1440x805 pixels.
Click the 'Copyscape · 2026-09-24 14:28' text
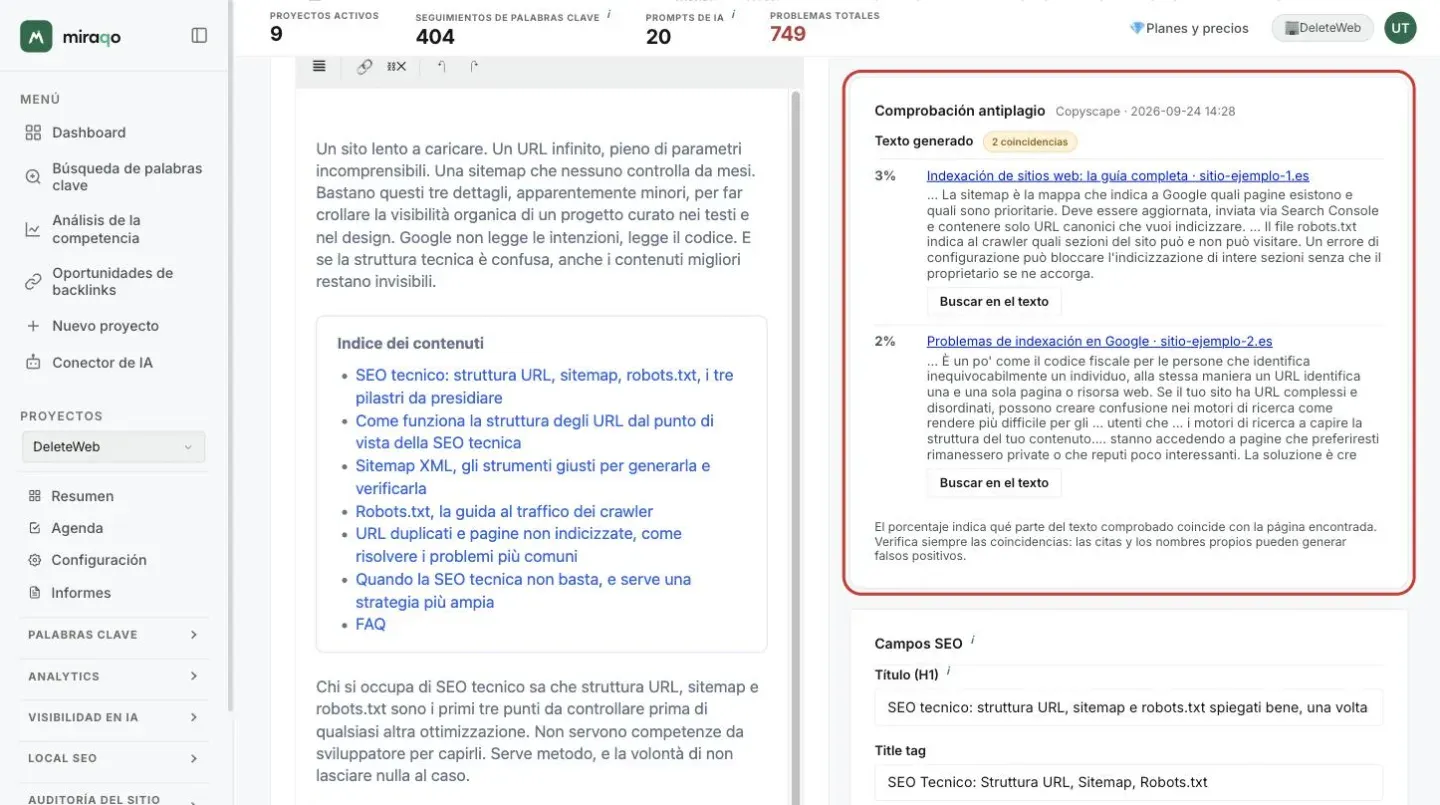click(x=1145, y=111)
